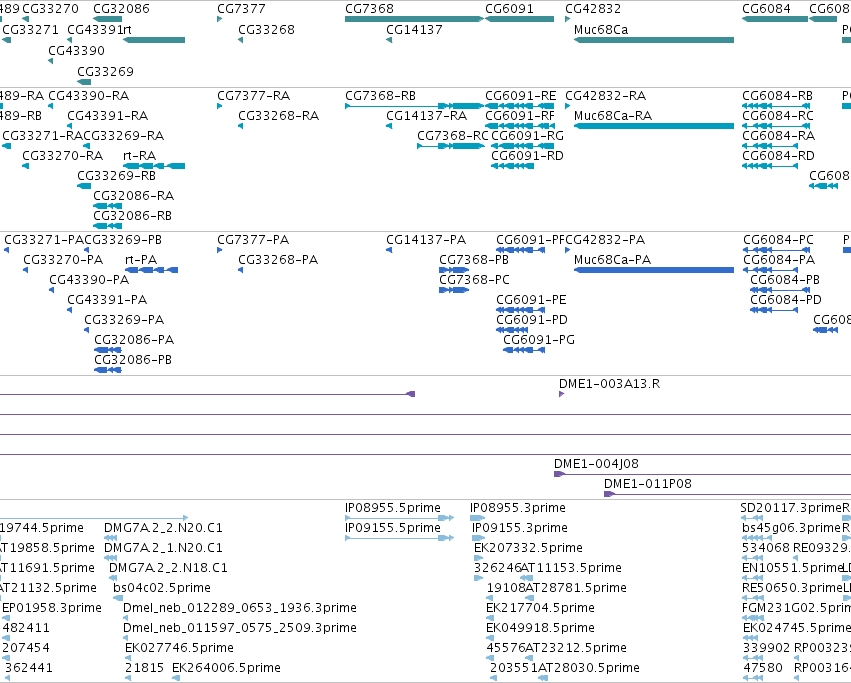851x683 pixels.
Task: Select the CG14137 gene label
Action: coord(414,29)
